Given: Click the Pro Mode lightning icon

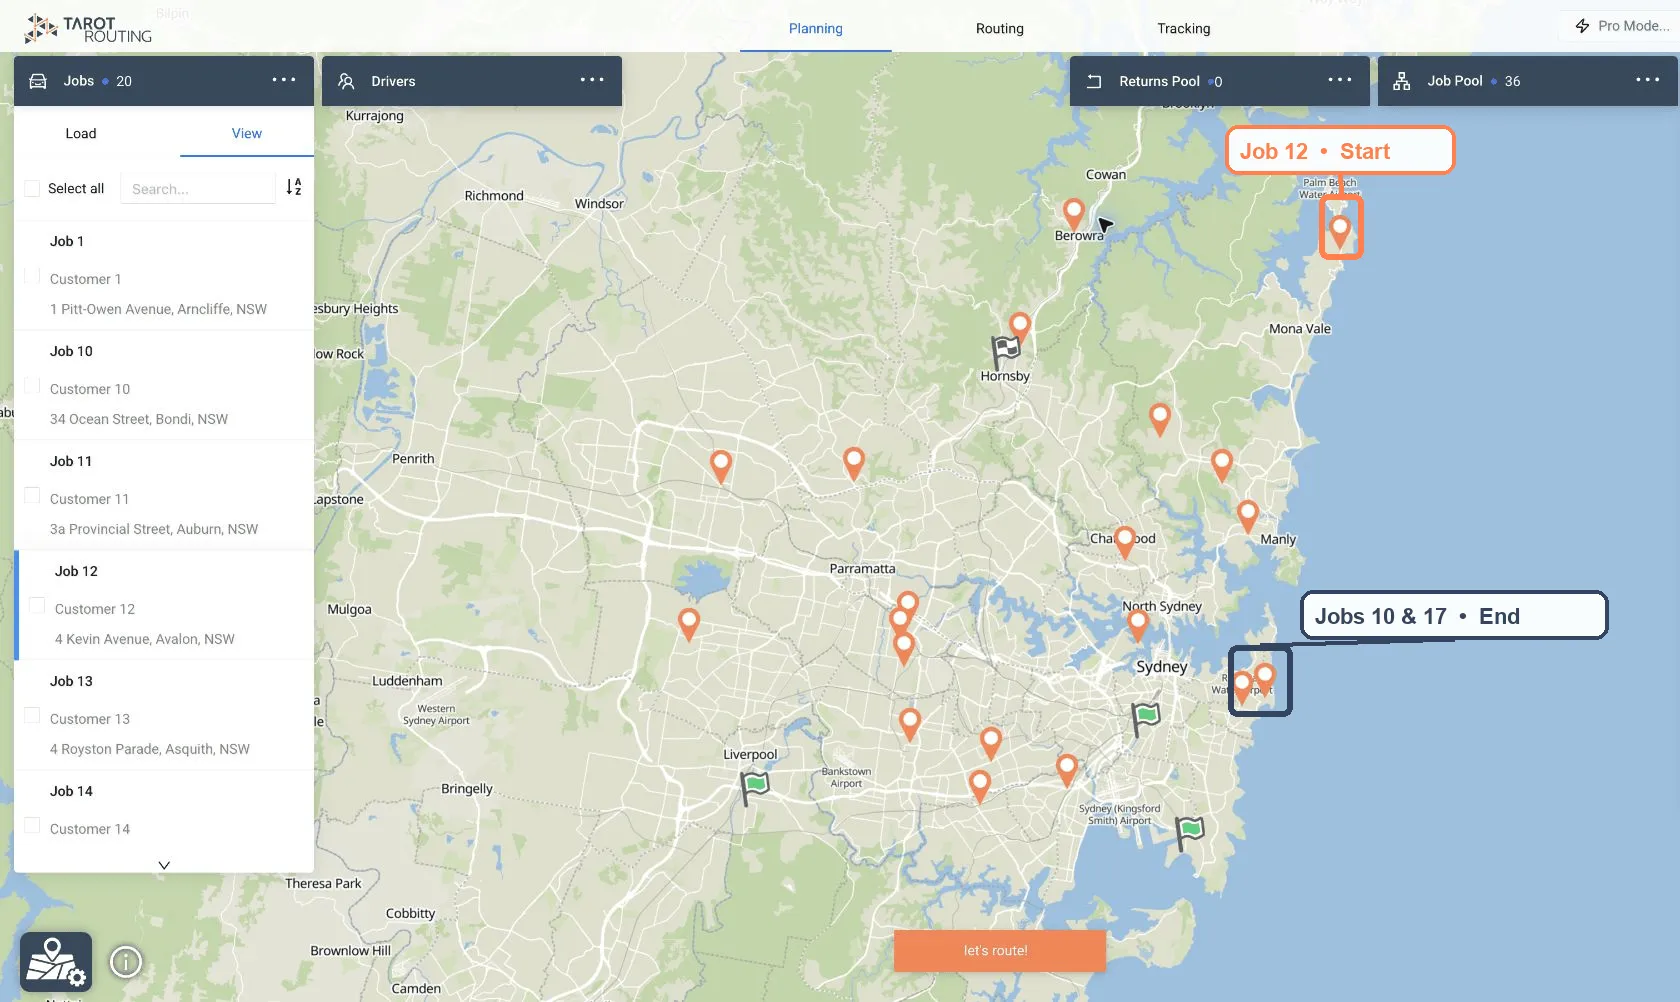Looking at the screenshot, I should (x=1582, y=26).
